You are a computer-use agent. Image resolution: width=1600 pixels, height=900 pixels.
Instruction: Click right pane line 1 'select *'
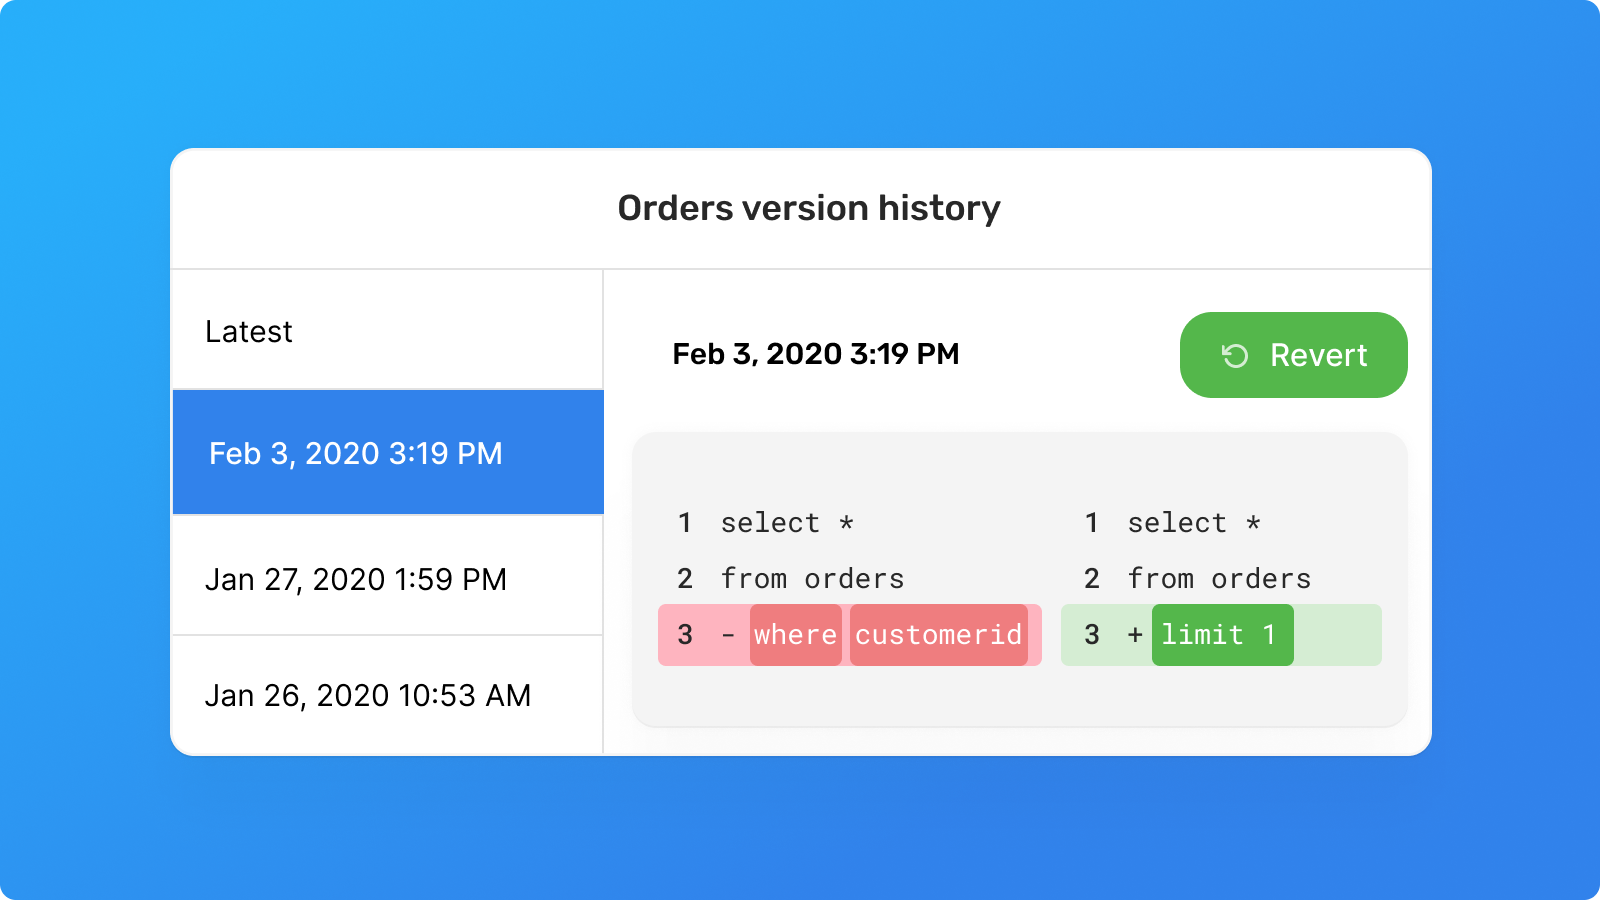[1195, 523]
